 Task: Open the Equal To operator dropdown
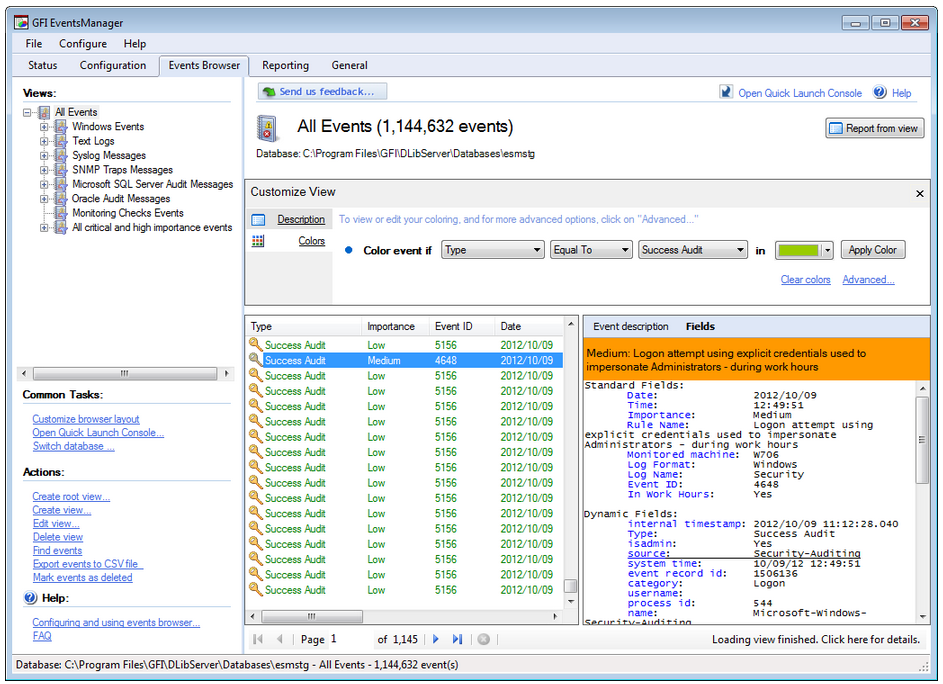[591, 250]
